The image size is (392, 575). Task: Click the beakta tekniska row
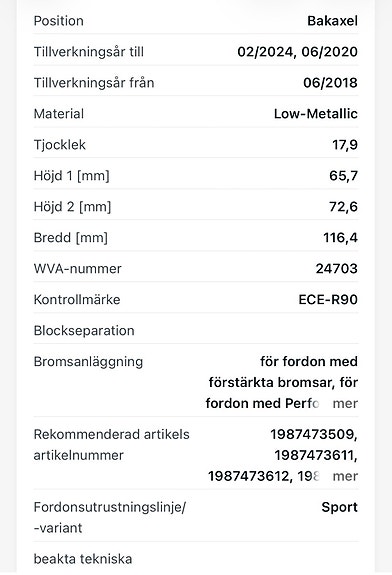coord(196,559)
